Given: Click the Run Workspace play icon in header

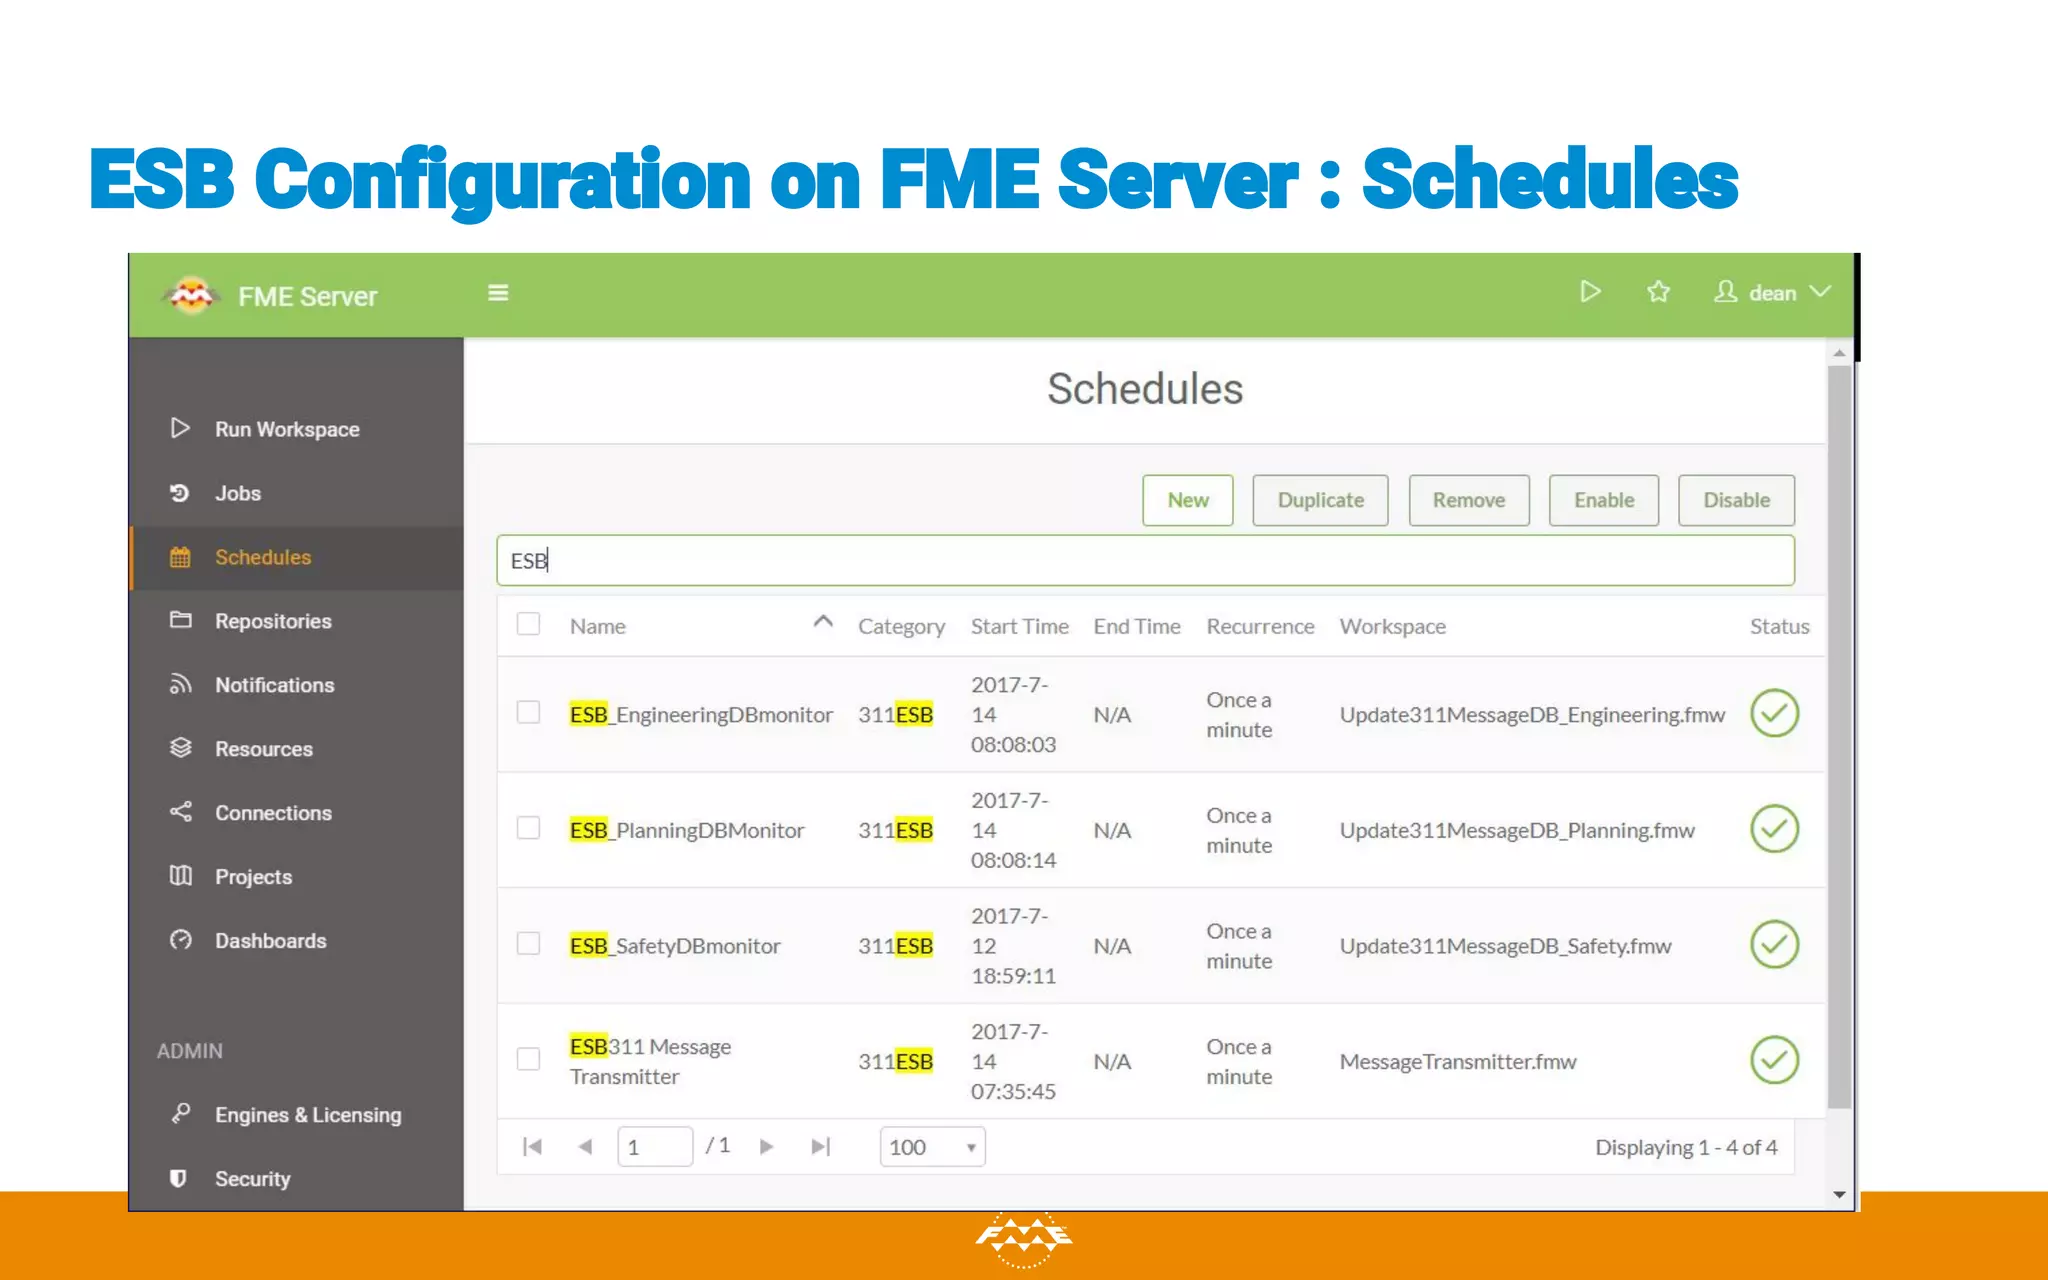Looking at the screenshot, I should 1590,292.
